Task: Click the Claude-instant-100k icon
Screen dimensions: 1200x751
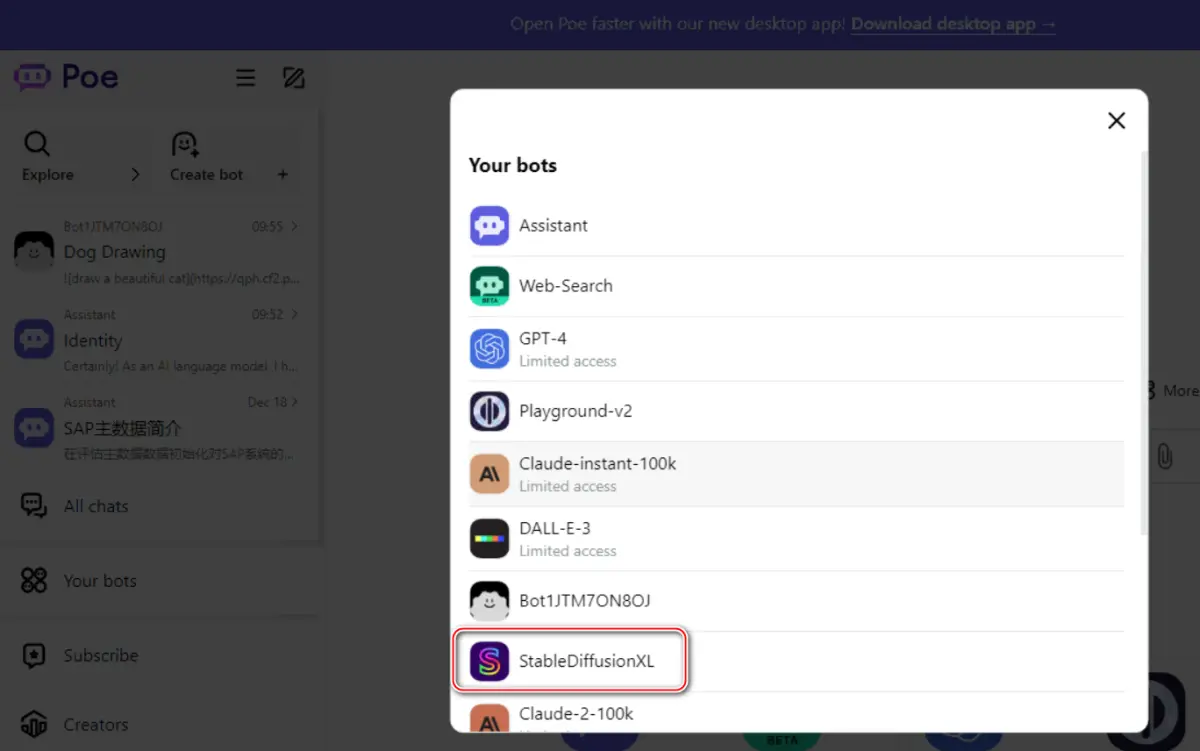Action: pos(490,474)
